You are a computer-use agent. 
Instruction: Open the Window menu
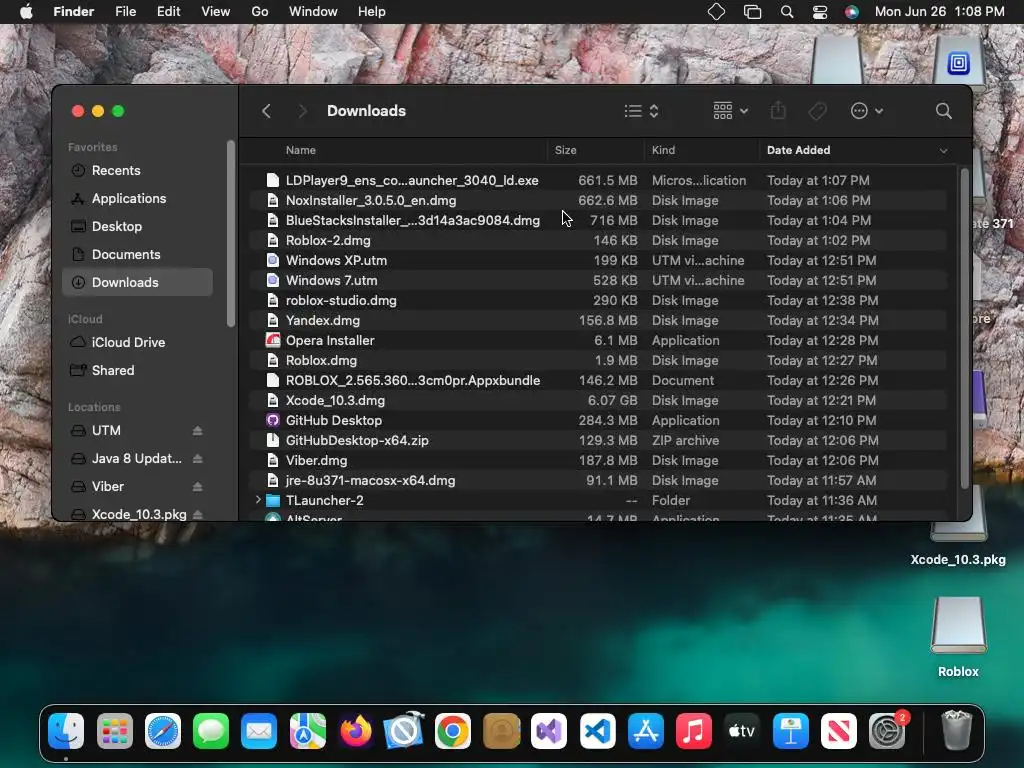(x=313, y=12)
